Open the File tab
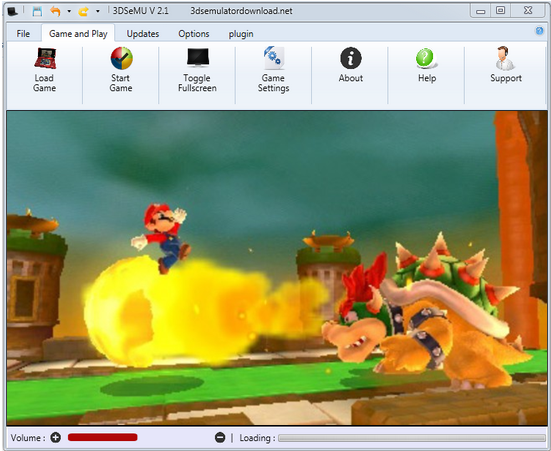Screen dimensions: 551x451 coord(23,34)
